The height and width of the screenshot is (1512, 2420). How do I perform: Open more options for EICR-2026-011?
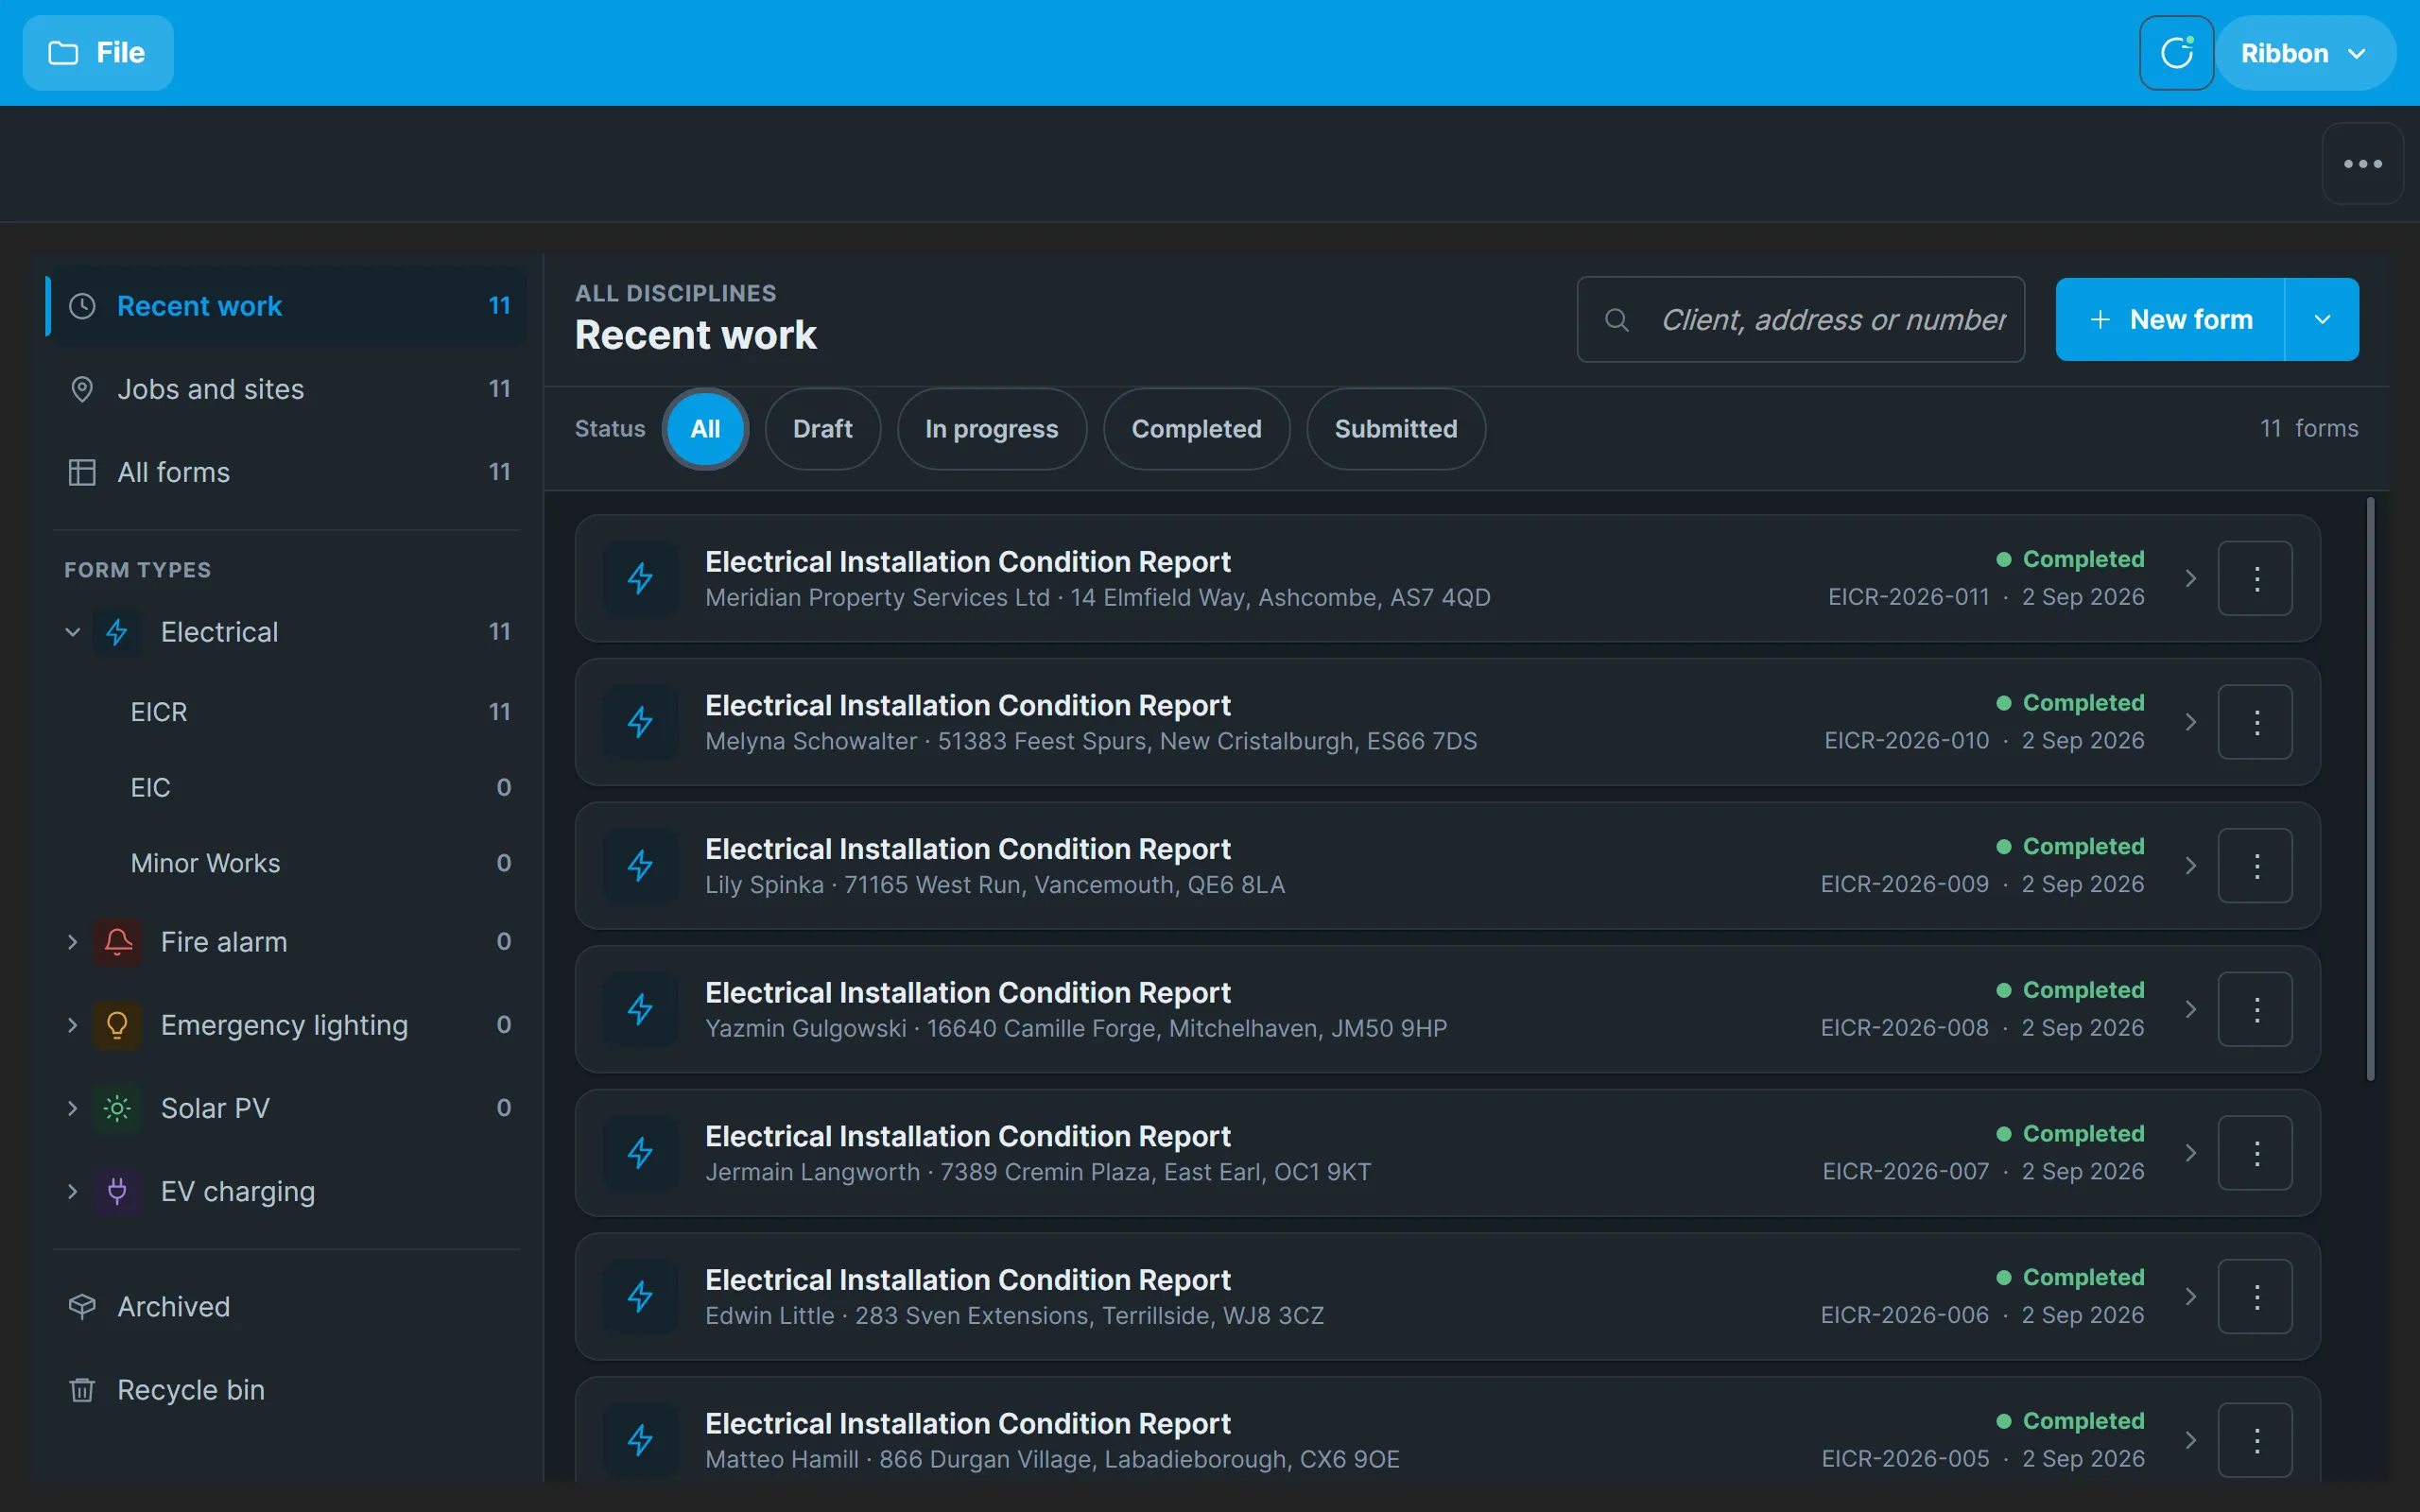2255,579
